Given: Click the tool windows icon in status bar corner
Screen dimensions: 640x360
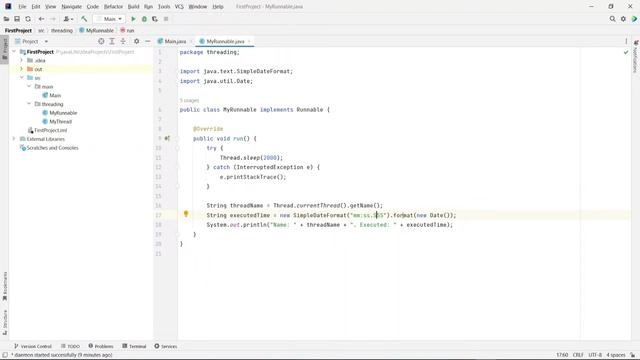Looking at the screenshot, I should tap(5, 355).
